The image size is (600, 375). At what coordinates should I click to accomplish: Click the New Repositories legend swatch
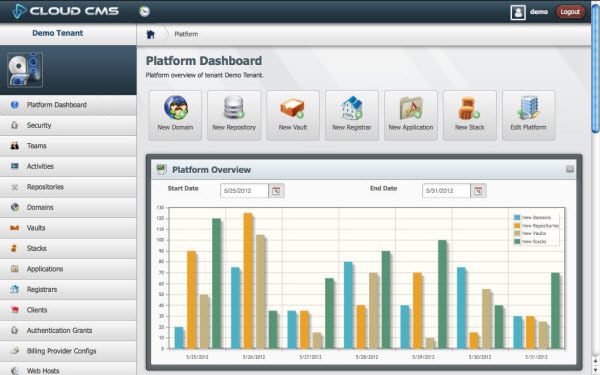pos(517,226)
